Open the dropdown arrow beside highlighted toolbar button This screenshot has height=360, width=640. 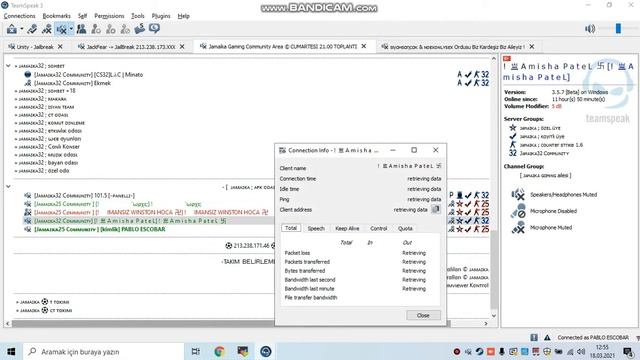(x=71, y=29)
